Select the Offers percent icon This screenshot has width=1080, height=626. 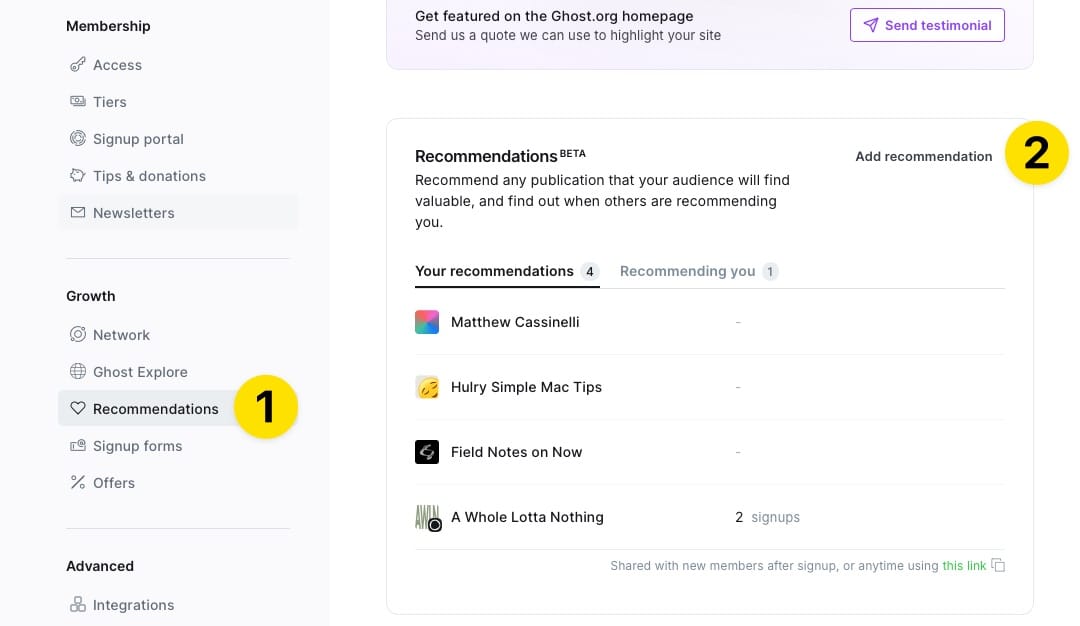tap(78, 482)
